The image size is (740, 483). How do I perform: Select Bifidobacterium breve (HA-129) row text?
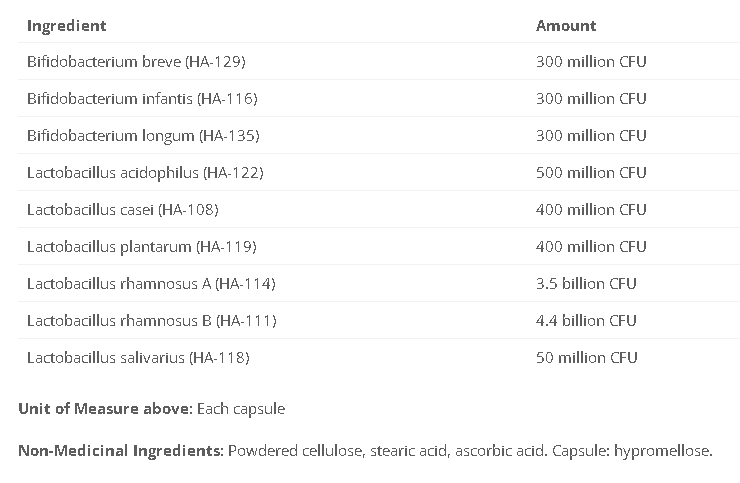[136, 61]
